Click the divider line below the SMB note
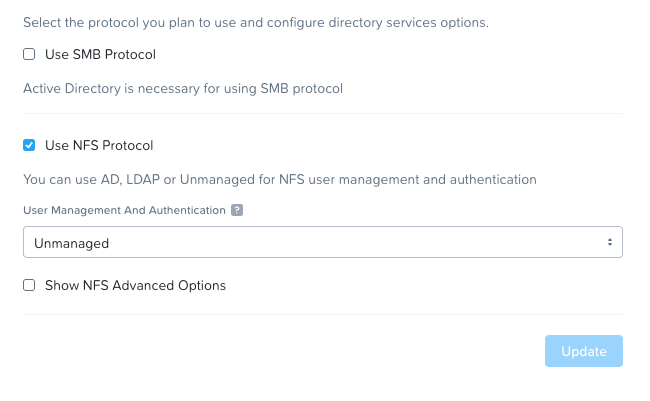 coord(322,113)
